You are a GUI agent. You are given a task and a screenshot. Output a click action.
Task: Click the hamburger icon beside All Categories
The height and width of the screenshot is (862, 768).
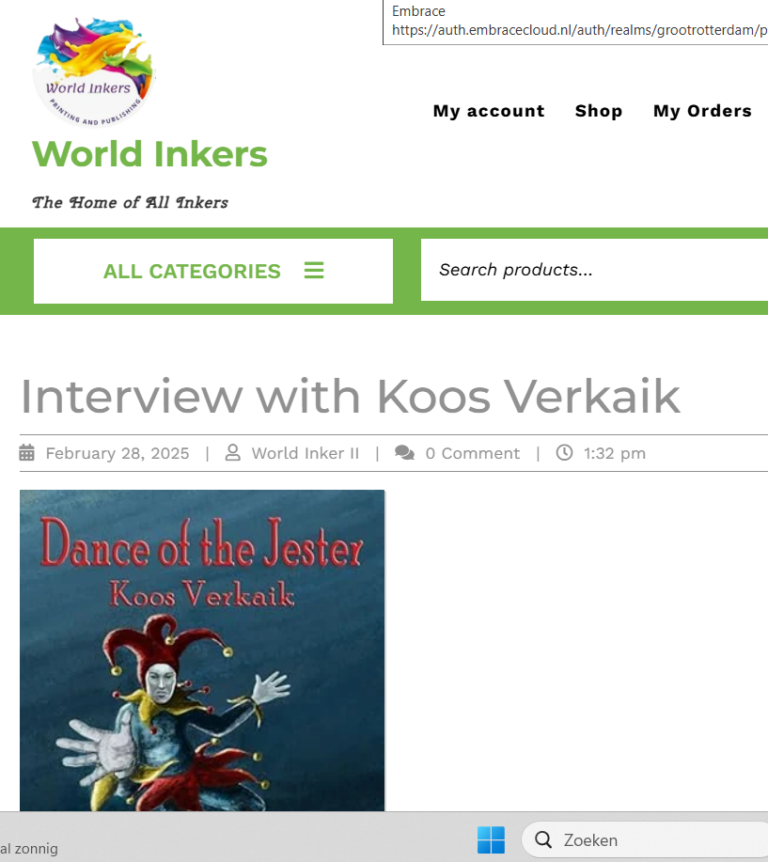314,270
